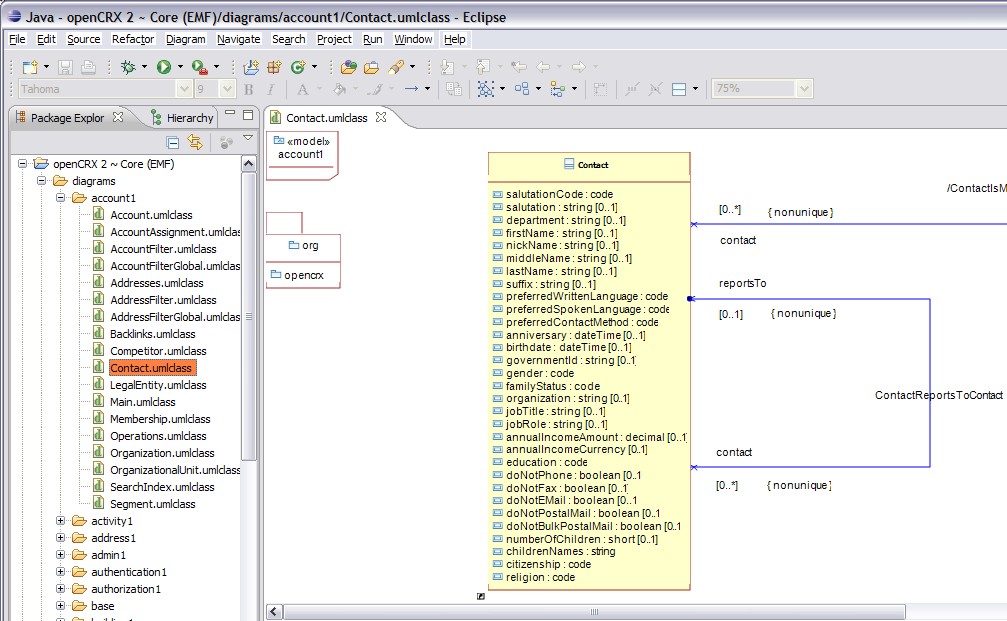Expand the authentication1 folder
Image resolution: width=1007 pixels, height=621 pixels.
point(60,572)
